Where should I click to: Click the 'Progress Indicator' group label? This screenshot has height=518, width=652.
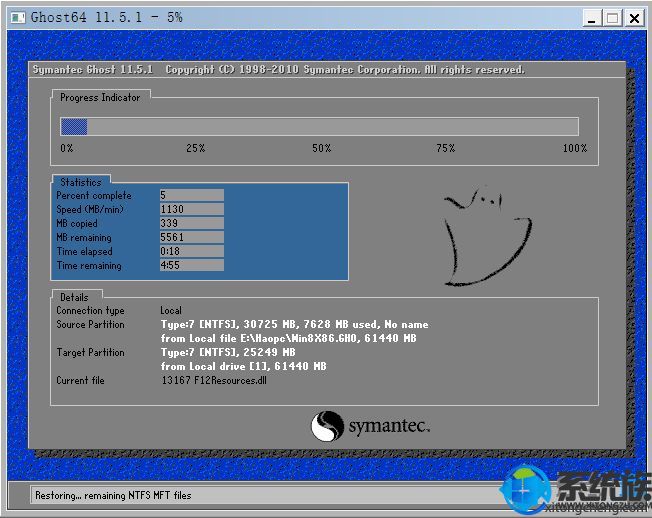pyautogui.click(x=100, y=98)
